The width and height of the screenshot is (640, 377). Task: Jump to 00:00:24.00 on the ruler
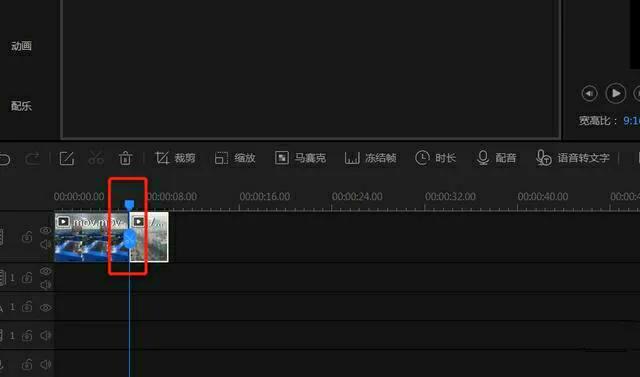(357, 197)
